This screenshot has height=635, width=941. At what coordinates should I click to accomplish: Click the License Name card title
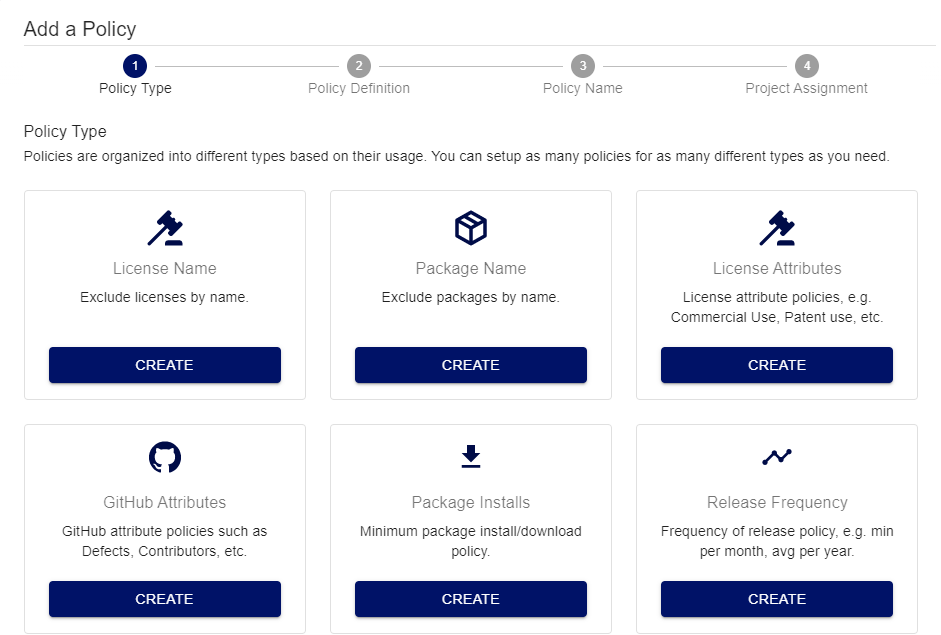(165, 268)
